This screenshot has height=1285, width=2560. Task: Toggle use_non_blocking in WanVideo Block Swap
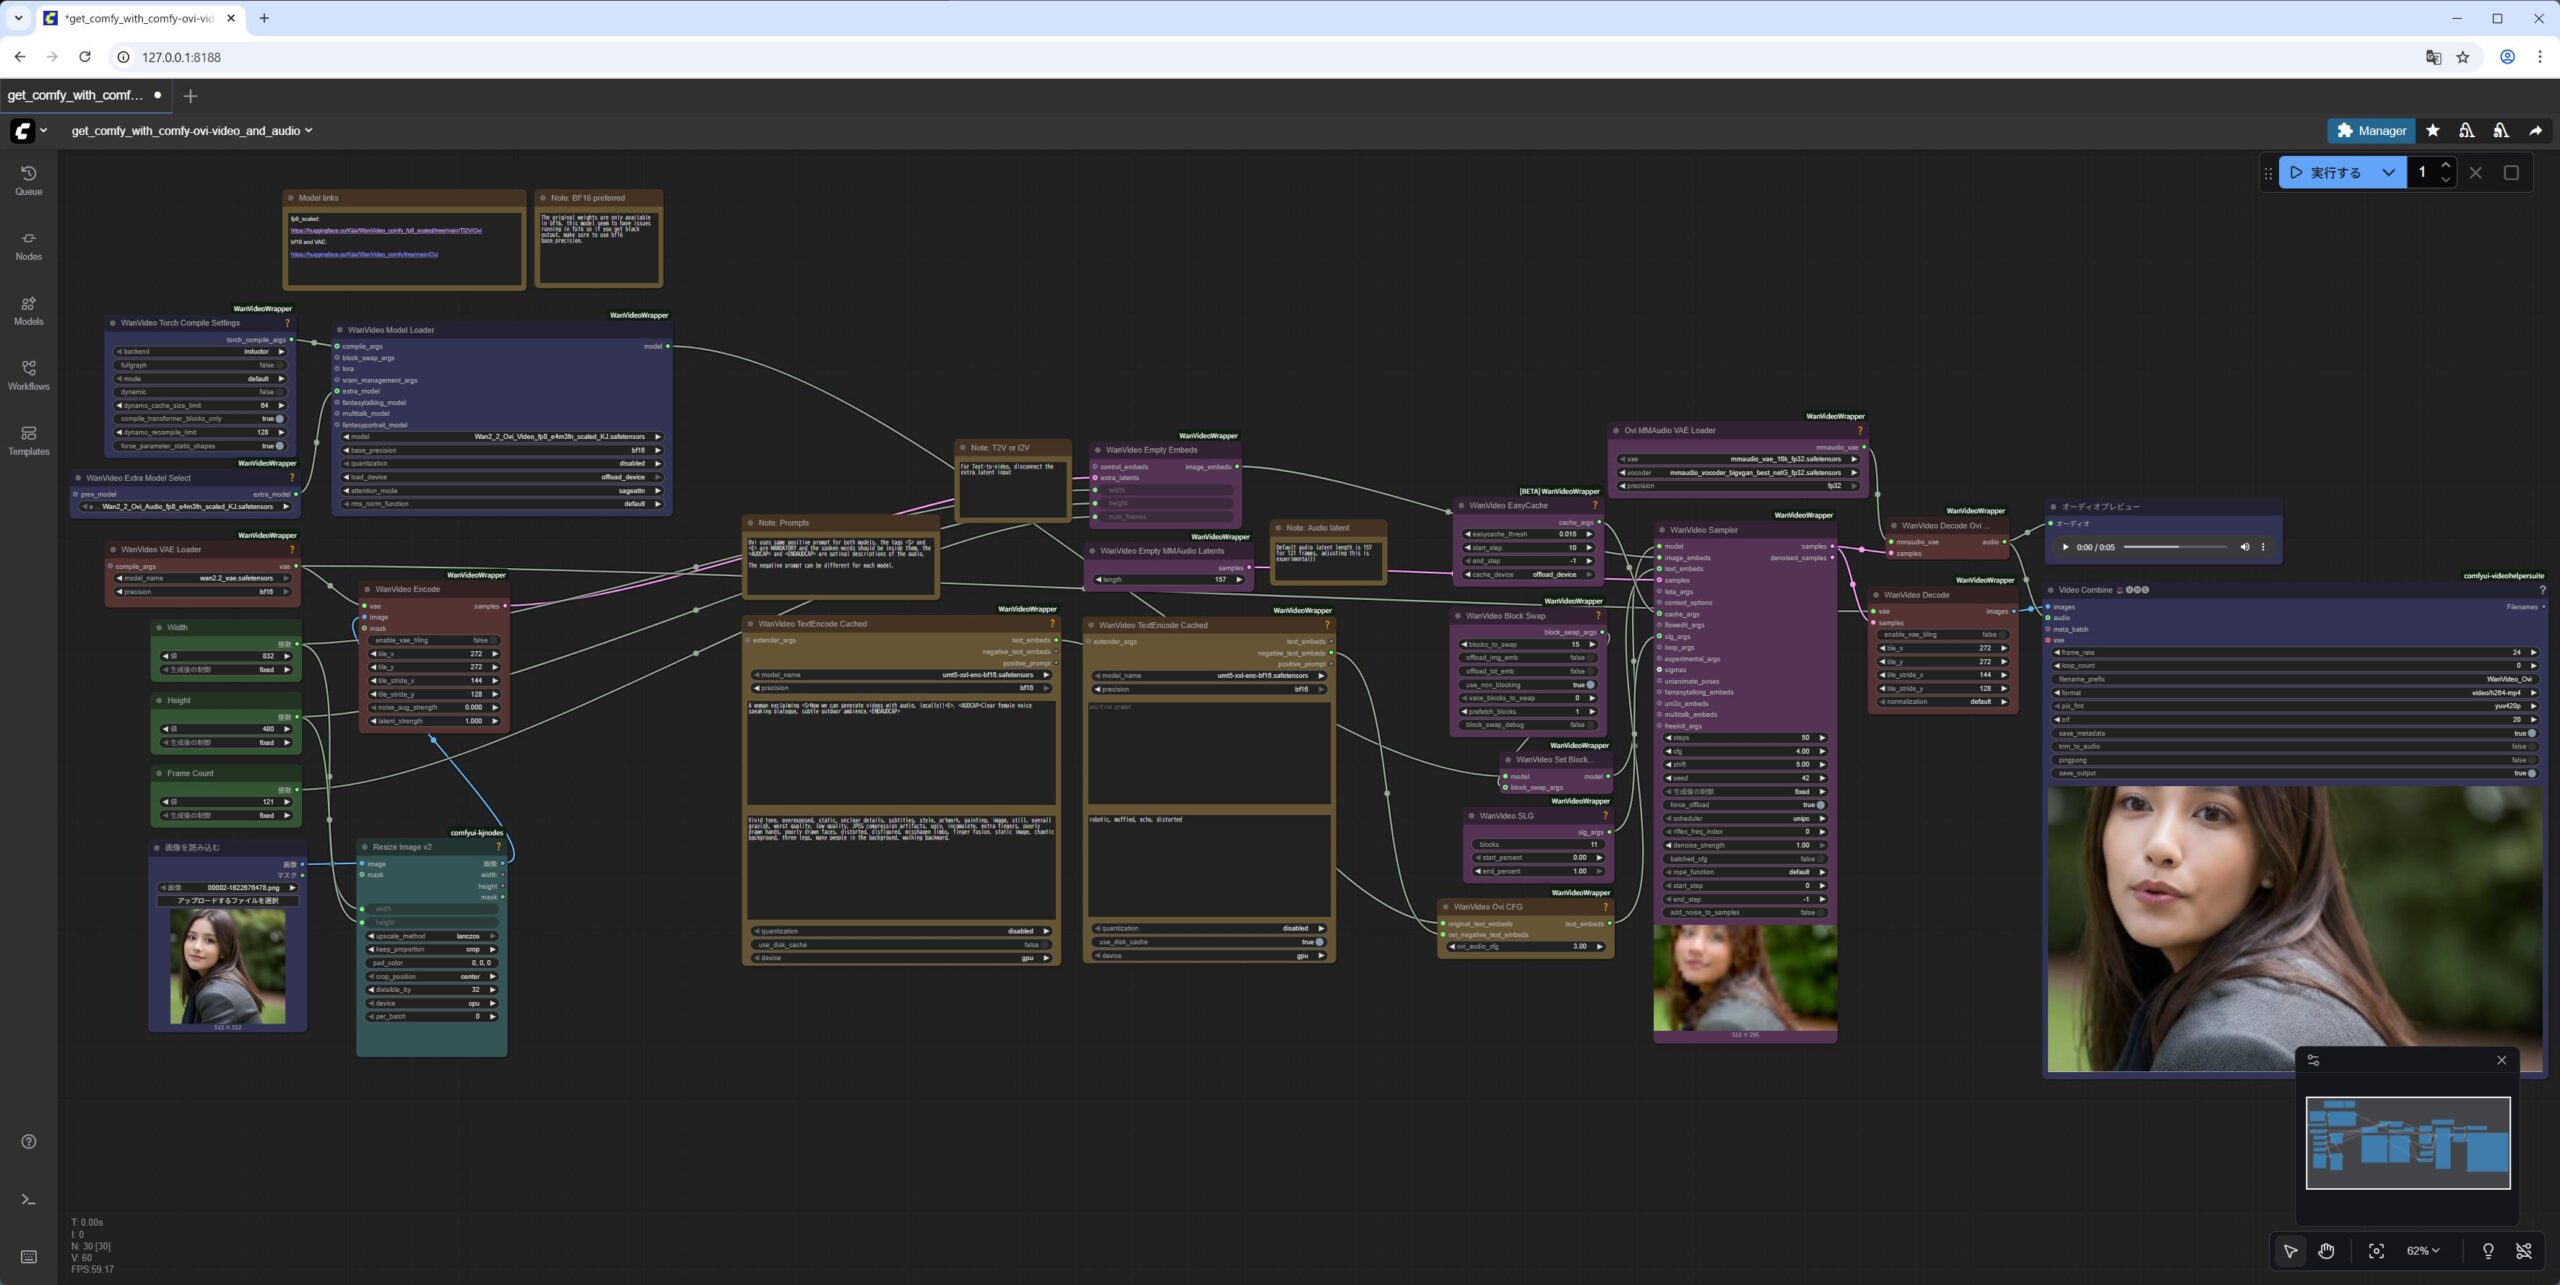tap(1590, 685)
